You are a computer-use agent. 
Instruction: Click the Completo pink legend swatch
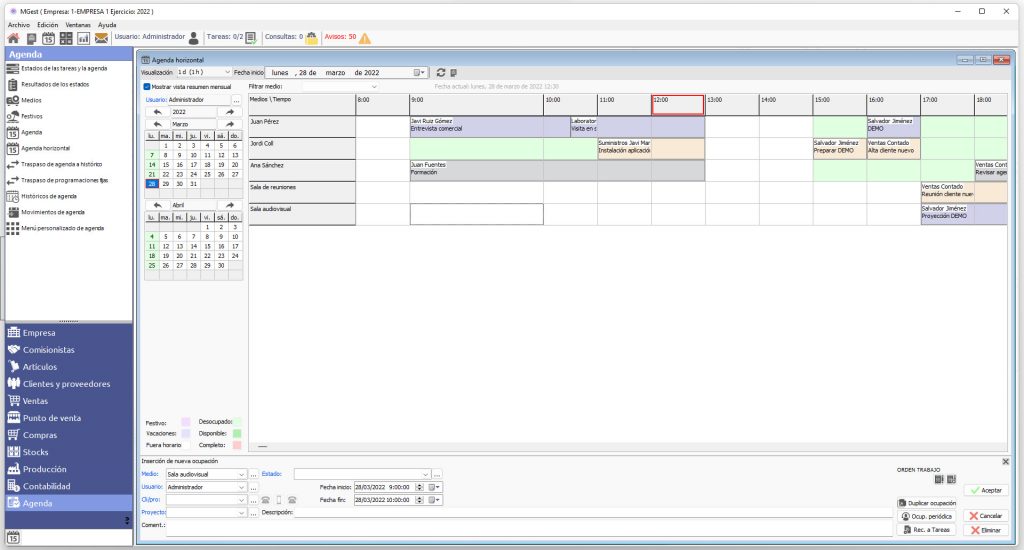(237, 445)
